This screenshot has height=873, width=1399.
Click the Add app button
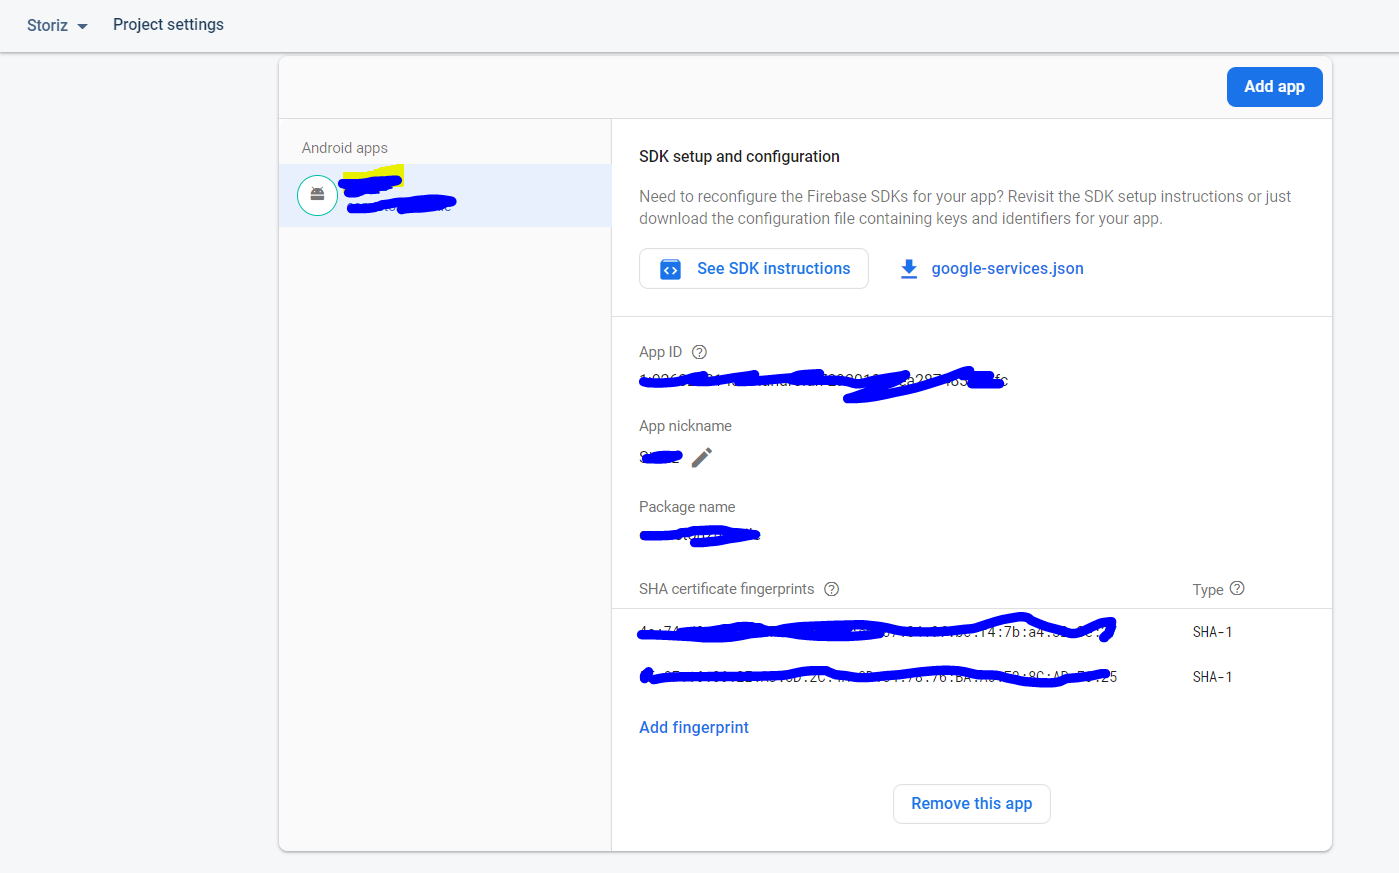click(x=1274, y=87)
